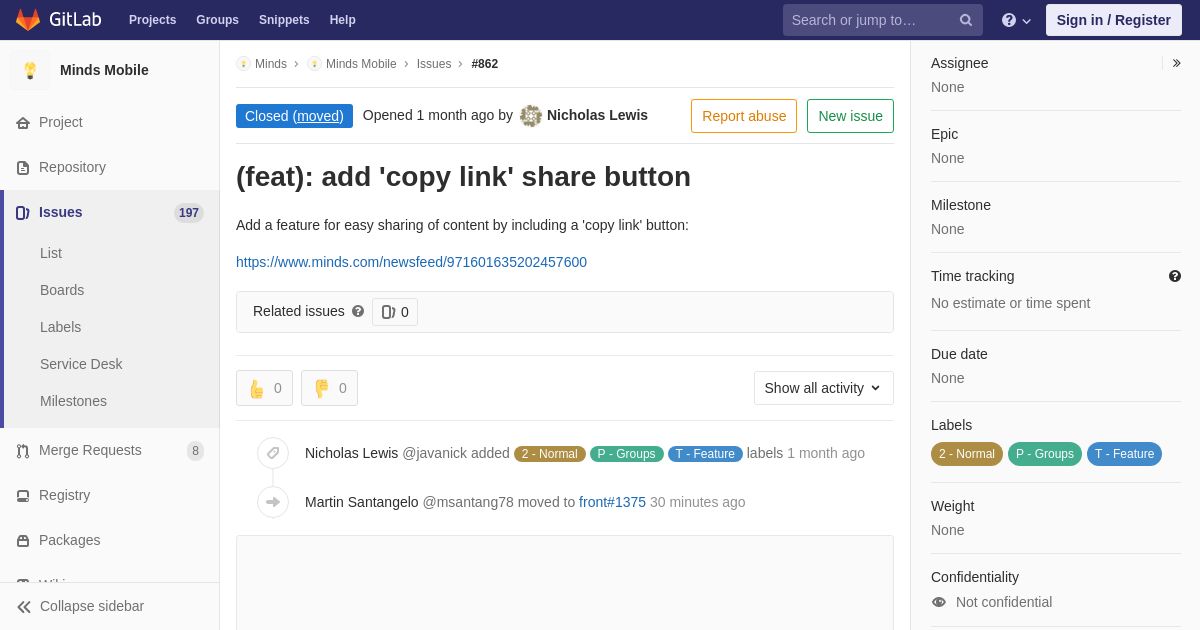Click Minds breadcrumb link
1200x630 pixels.
(271, 64)
